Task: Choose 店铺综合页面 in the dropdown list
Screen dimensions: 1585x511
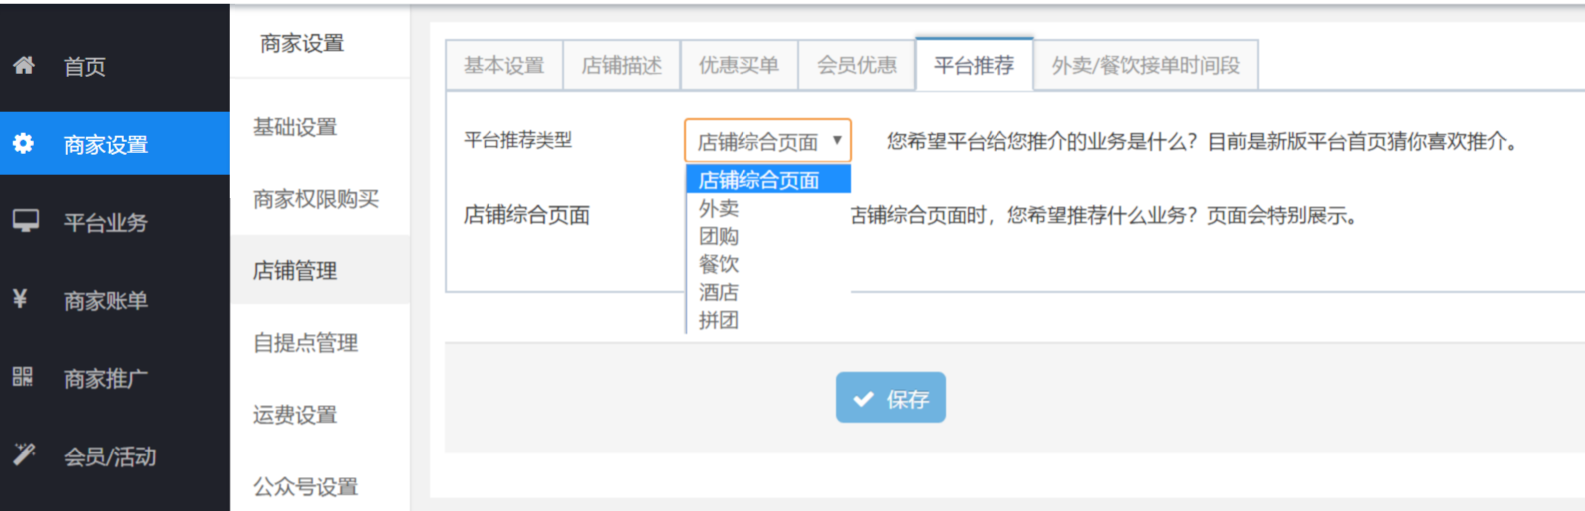Action: point(768,180)
